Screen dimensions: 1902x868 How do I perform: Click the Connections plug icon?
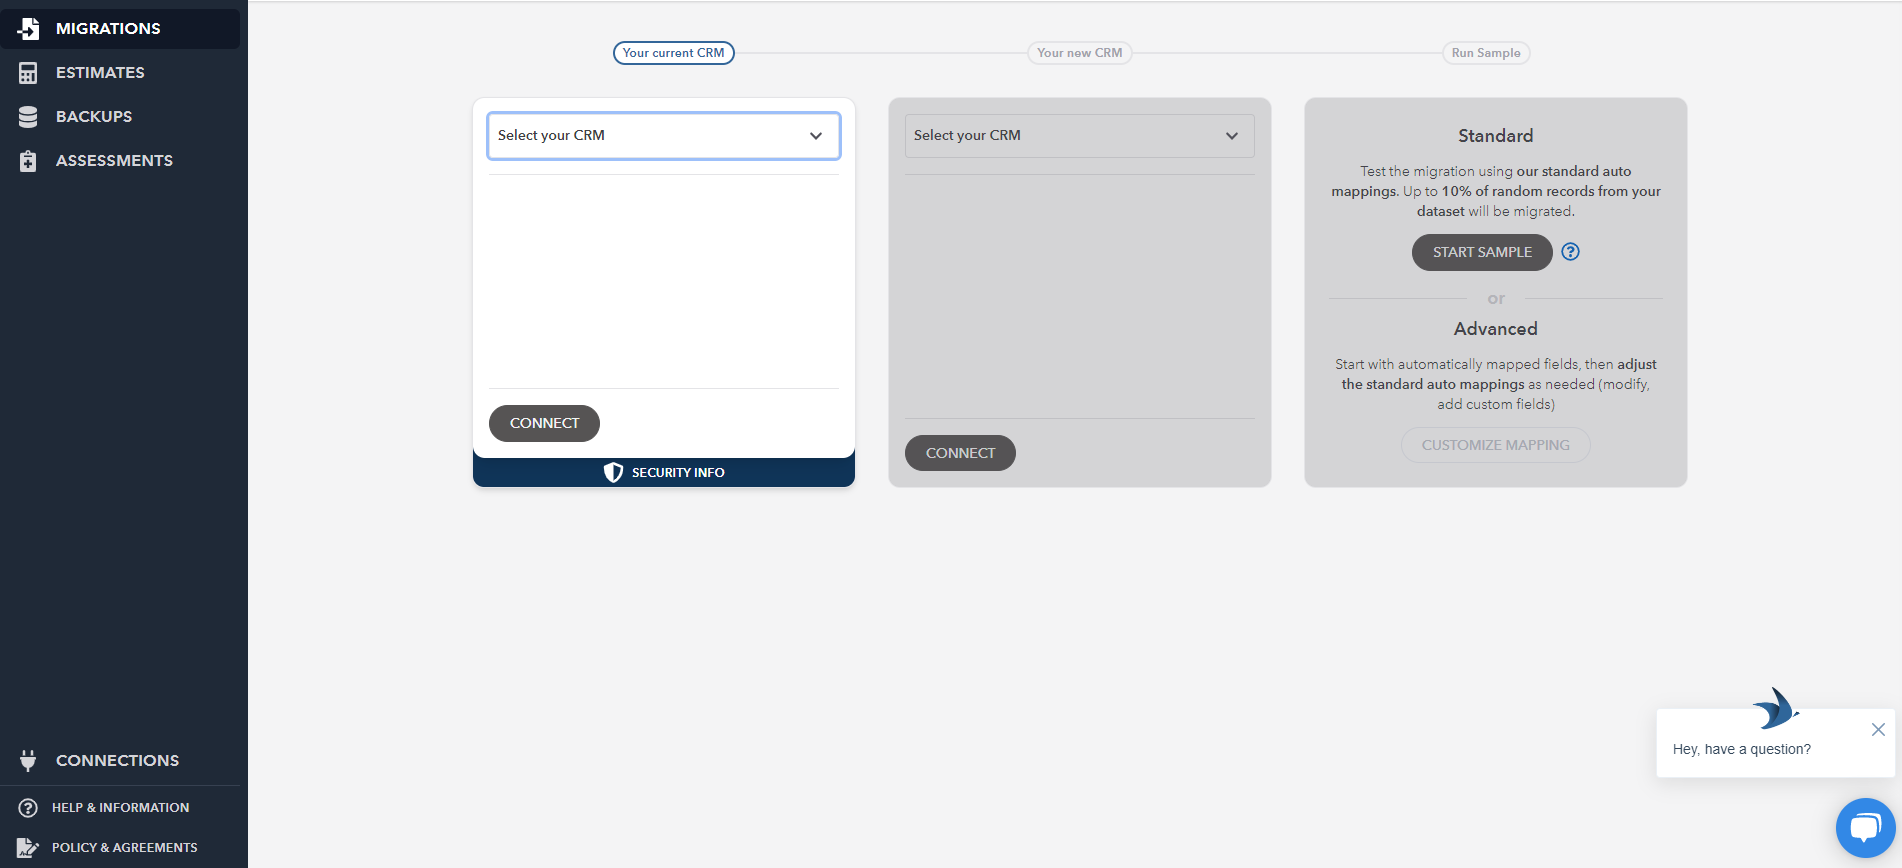coord(28,761)
